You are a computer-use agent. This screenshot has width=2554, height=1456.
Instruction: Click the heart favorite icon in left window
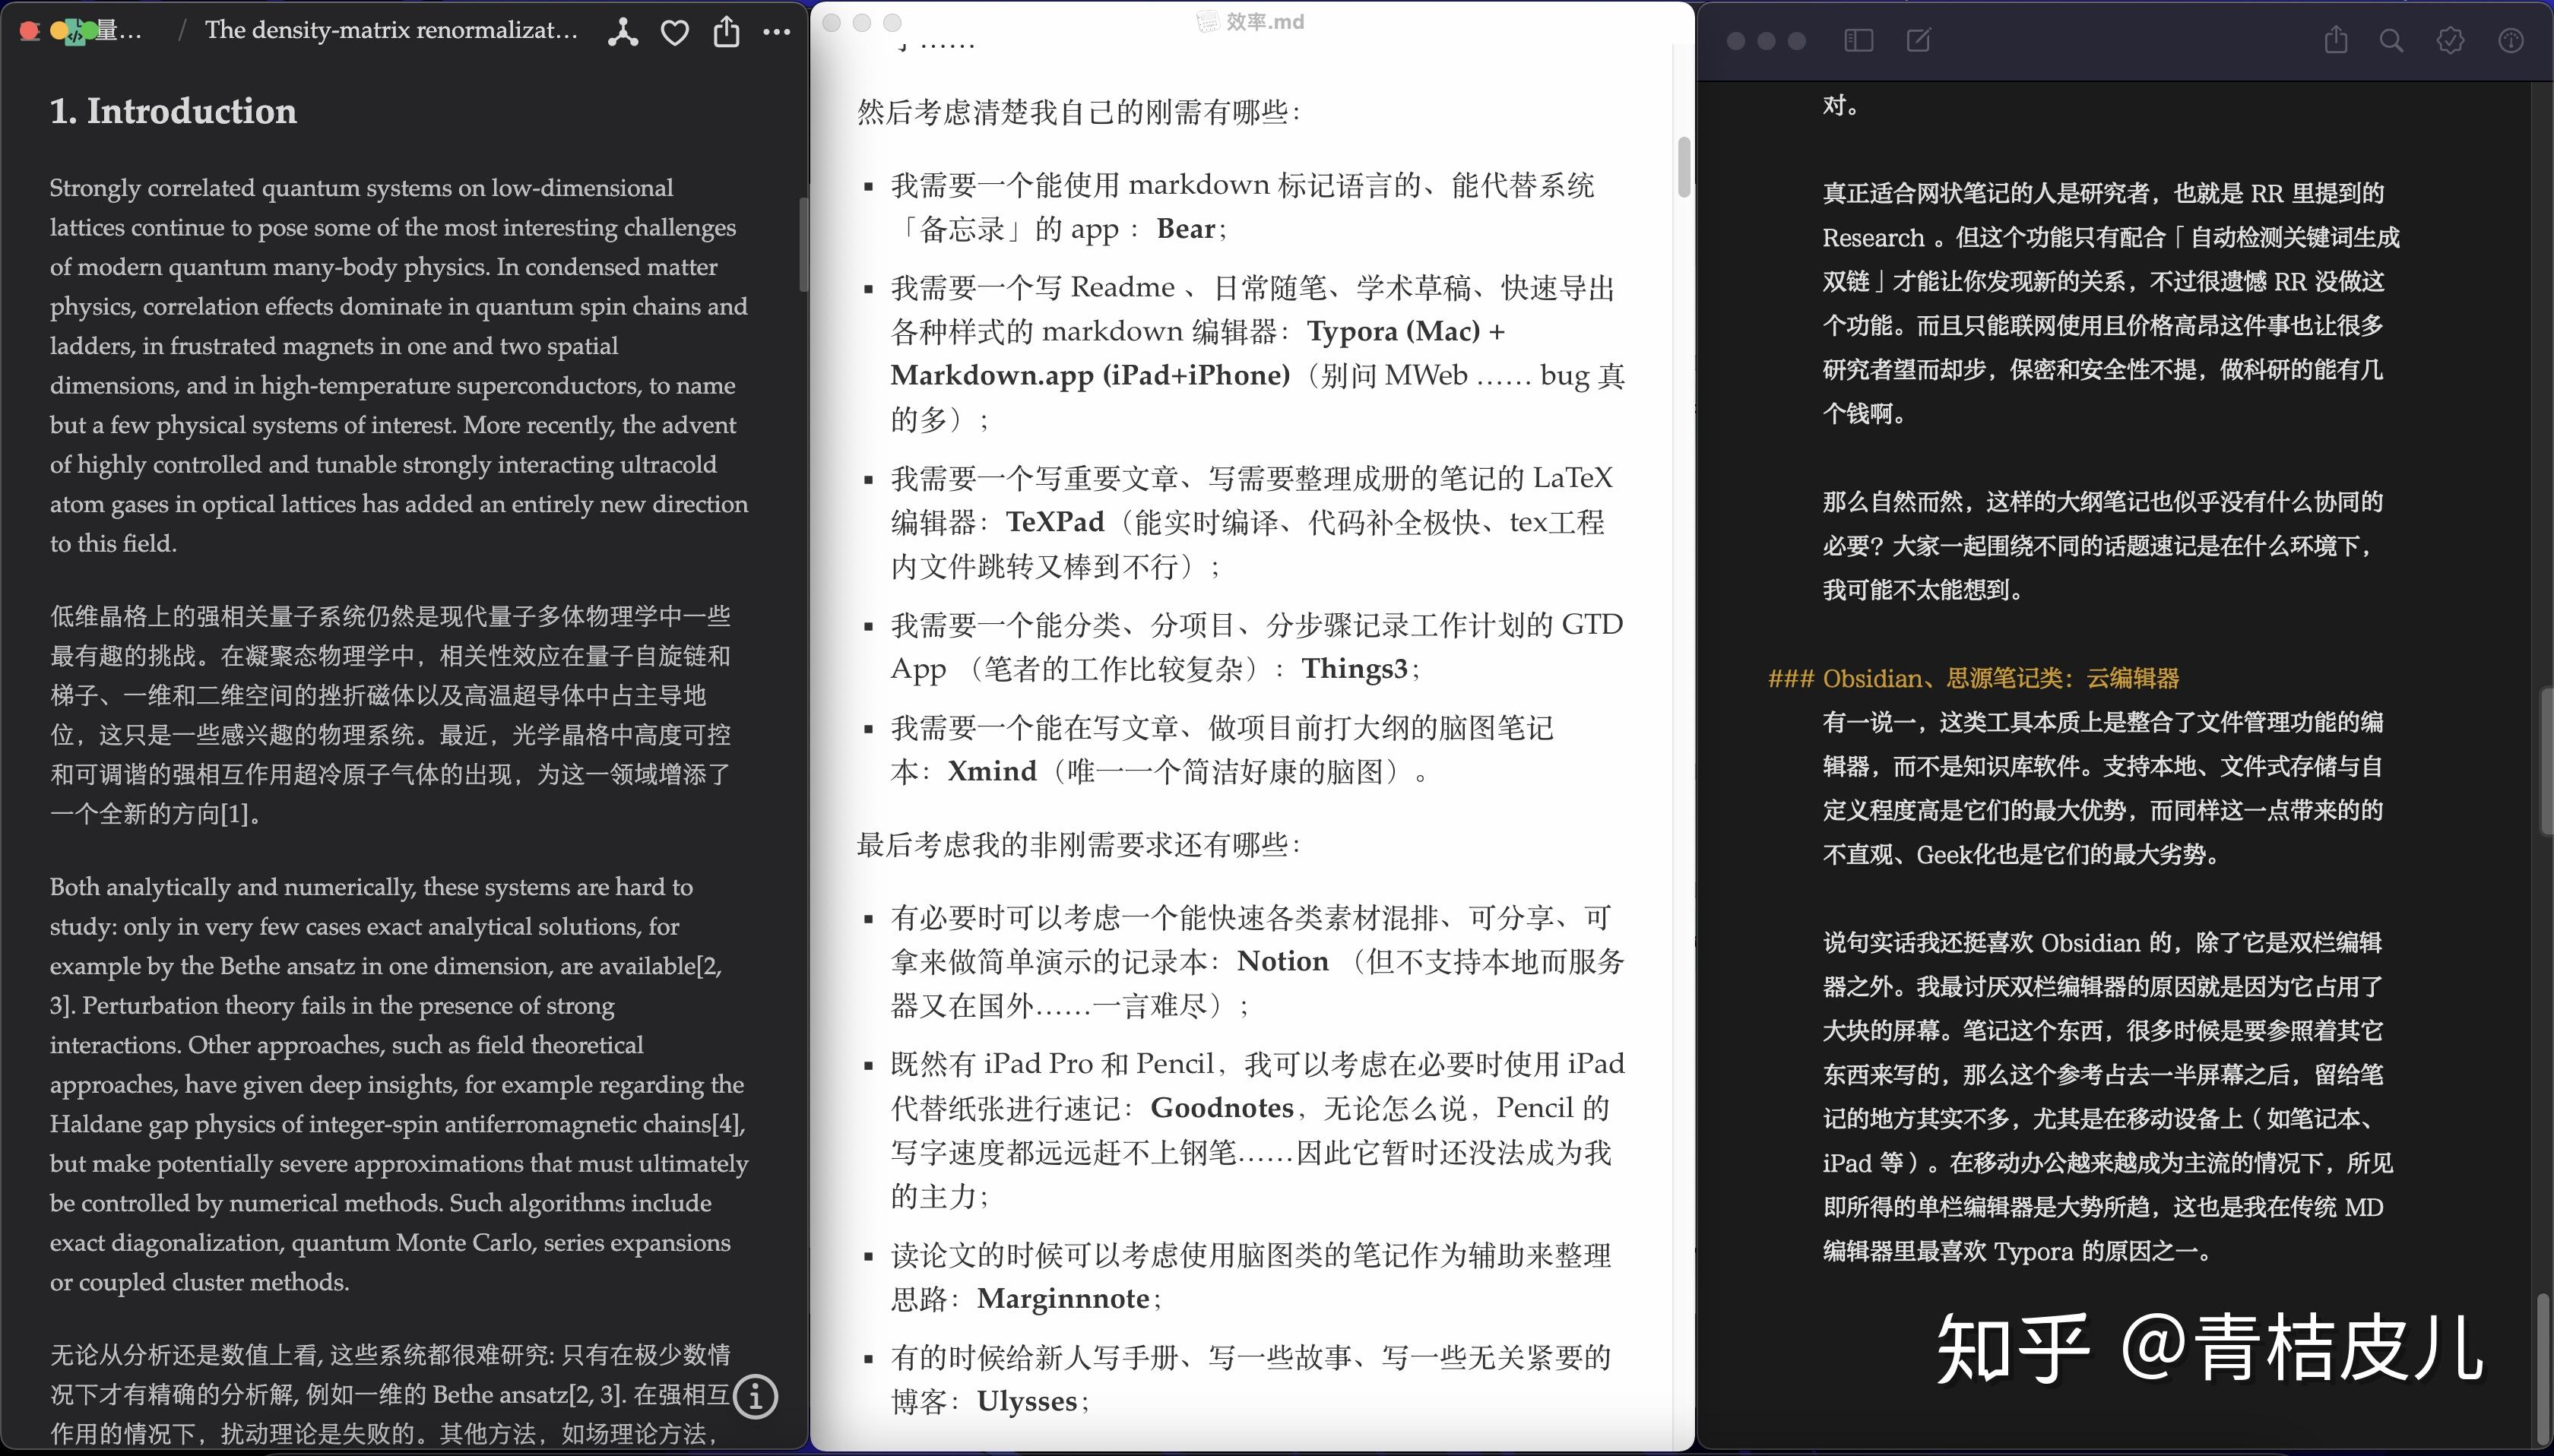click(x=675, y=32)
